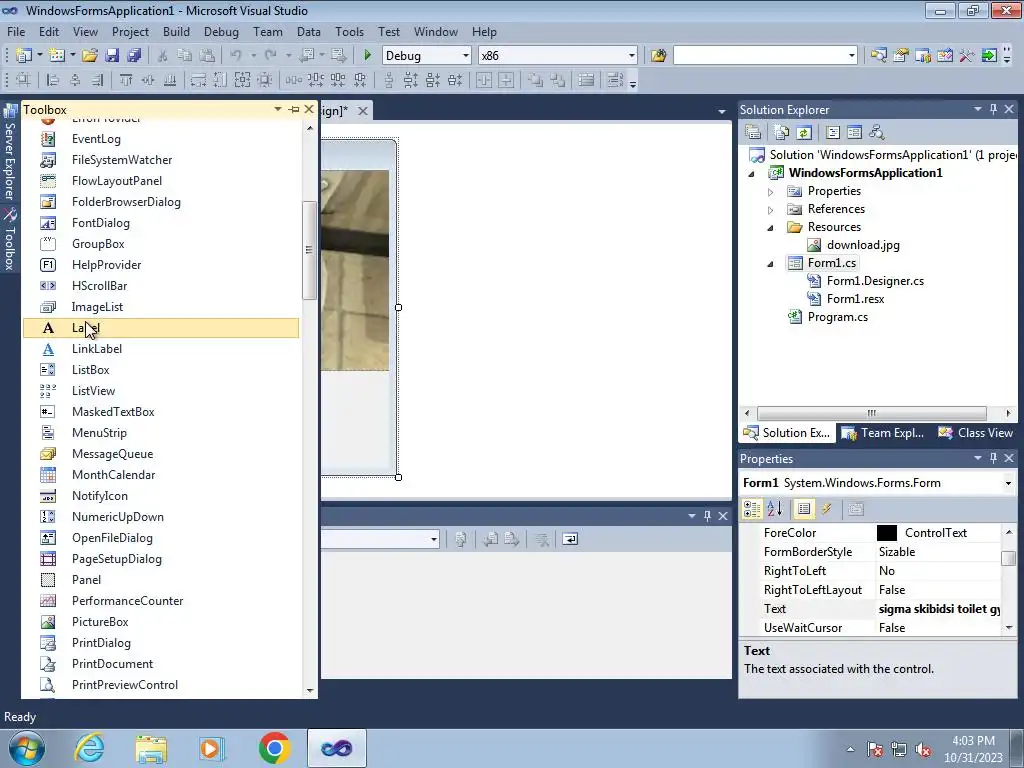Click Refresh icon in Solution Explorer toolbar
The image size is (1024, 768).
tap(804, 133)
